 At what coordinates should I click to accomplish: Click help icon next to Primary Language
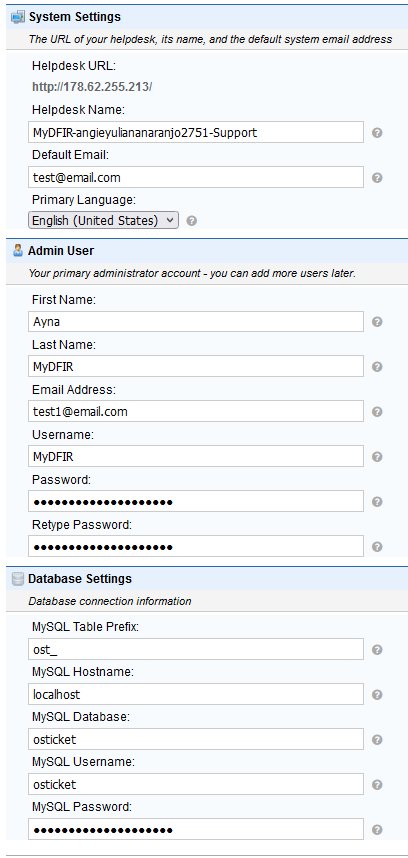191,221
